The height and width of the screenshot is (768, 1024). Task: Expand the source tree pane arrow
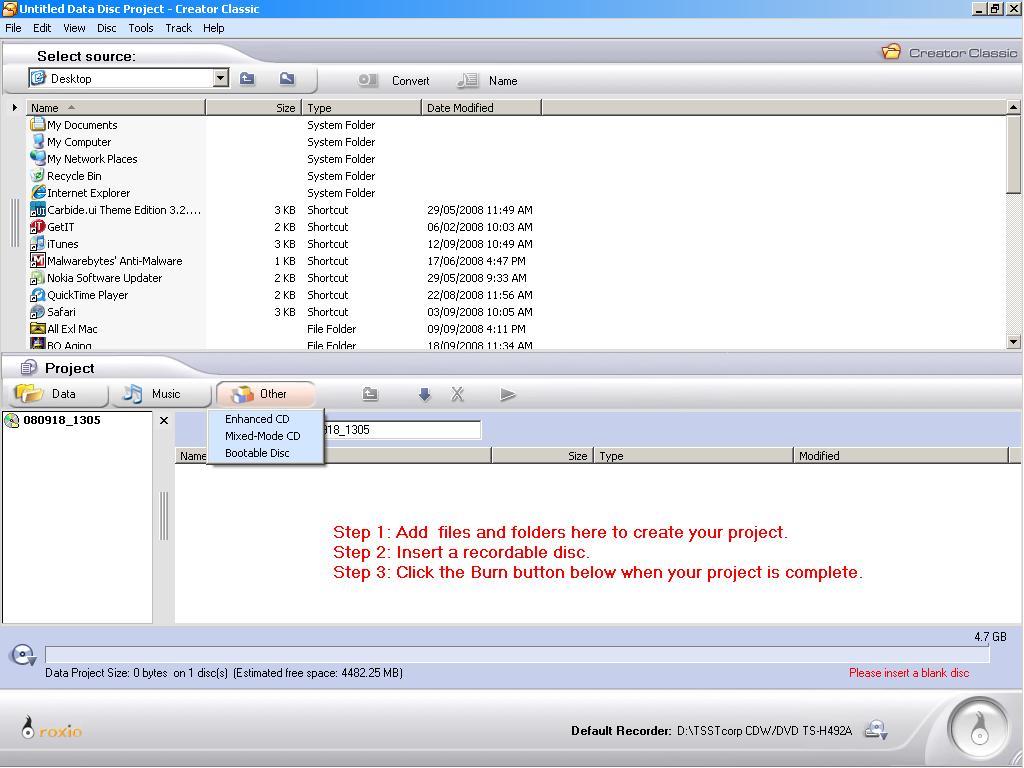[14, 107]
